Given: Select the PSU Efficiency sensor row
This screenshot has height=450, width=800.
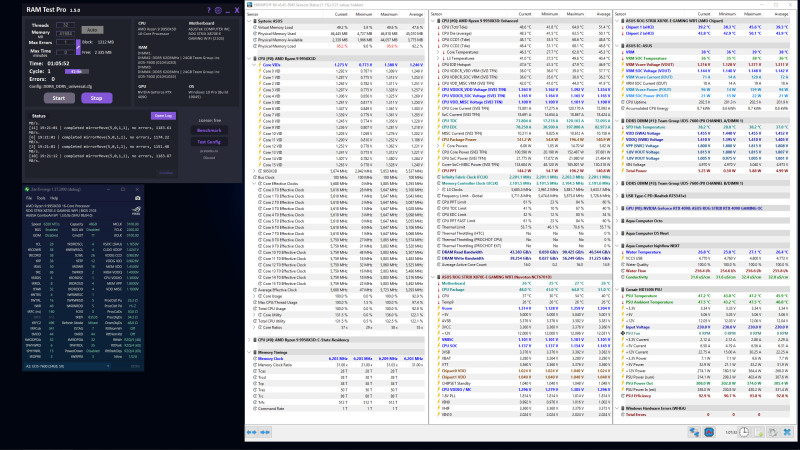Looking at the screenshot, I should (705, 396).
